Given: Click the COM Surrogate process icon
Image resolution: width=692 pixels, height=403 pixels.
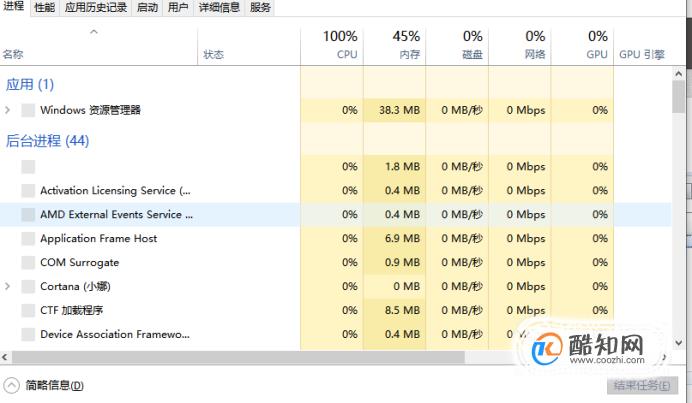Looking at the screenshot, I should click(x=28, y=262).
